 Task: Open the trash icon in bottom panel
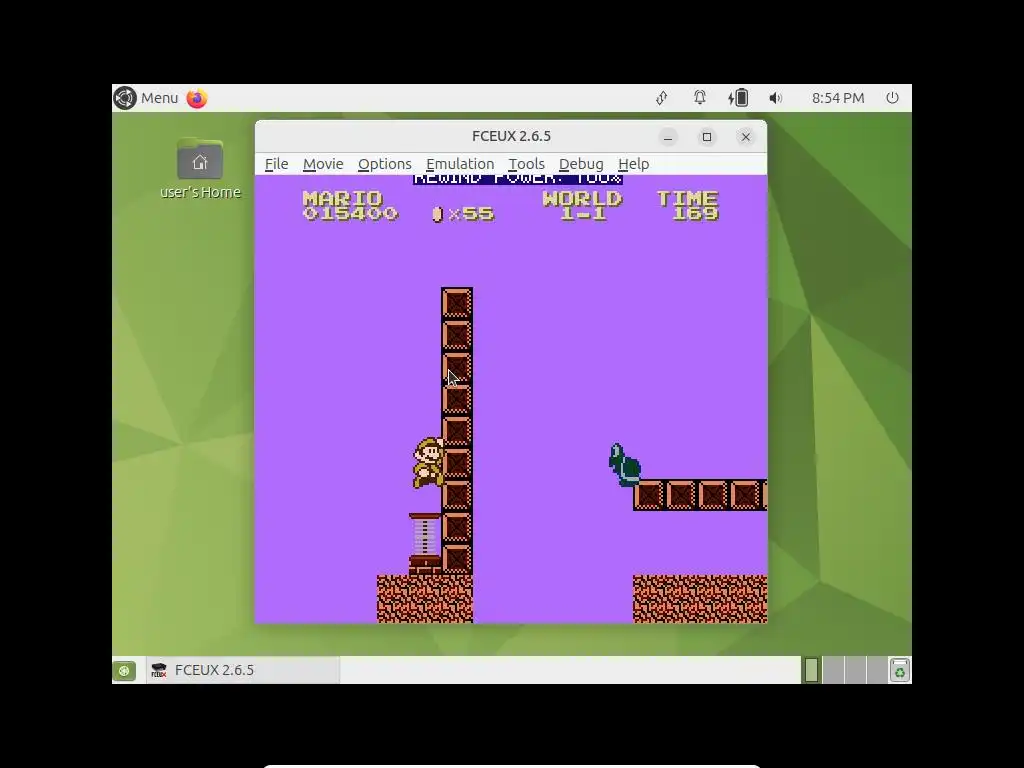[x=900, y=671]
